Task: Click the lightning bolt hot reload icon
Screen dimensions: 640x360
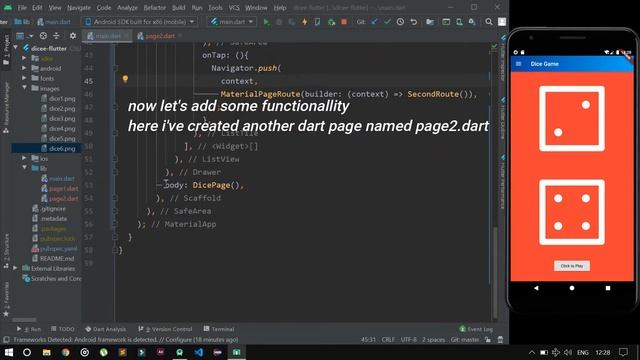Action: (304, 22)
